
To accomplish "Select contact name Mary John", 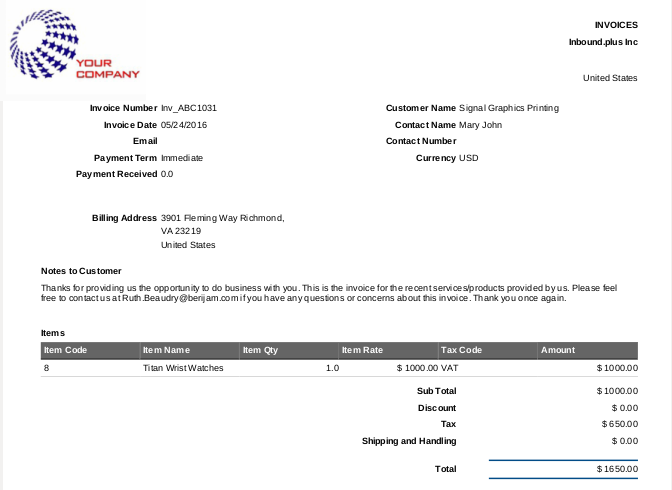I will [480, 125].
